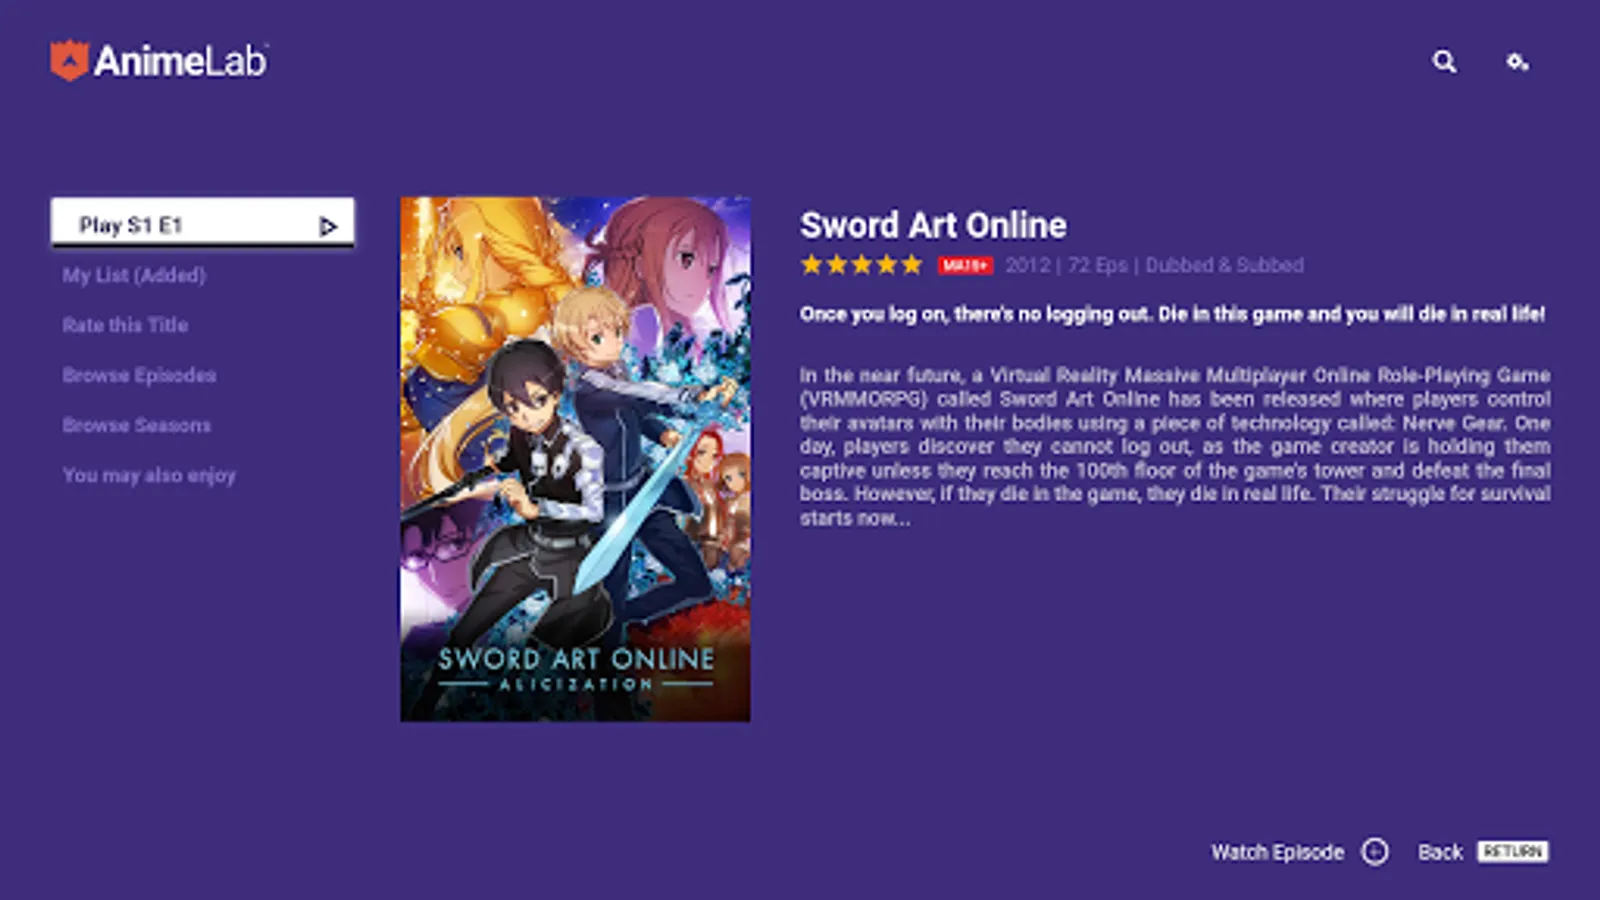This screenshot has width=1600, height=900.
Task: Click the Watch Episode label
Action: tap(1277, 852)
